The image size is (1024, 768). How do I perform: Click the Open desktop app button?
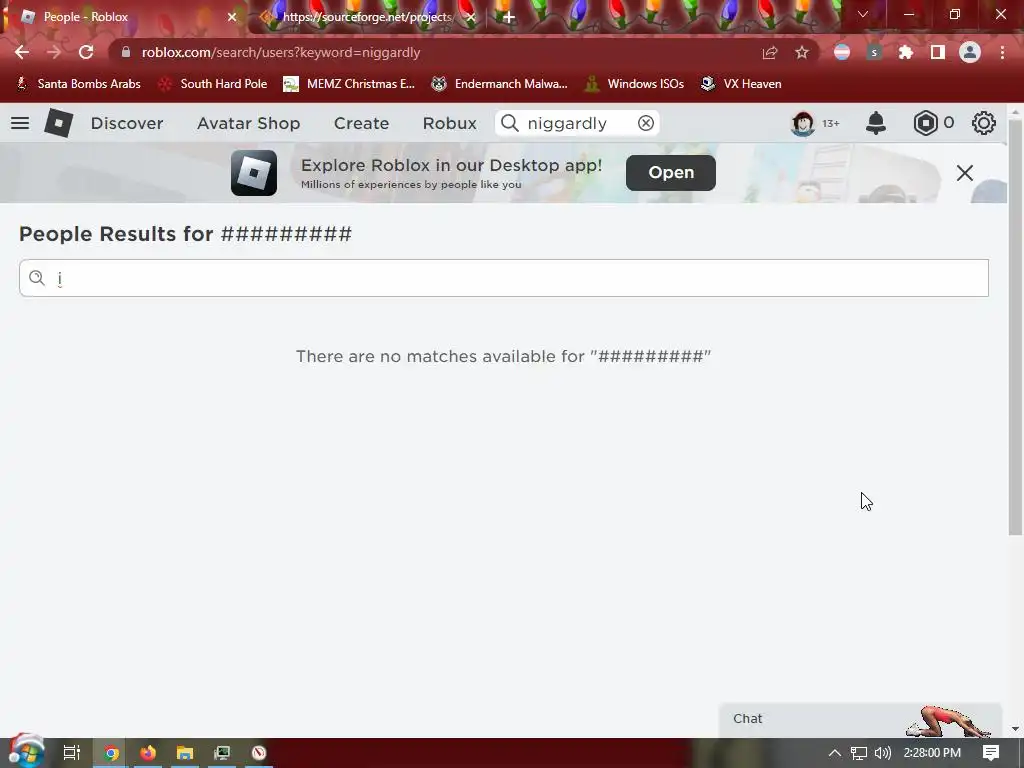[x=671, y=173]
